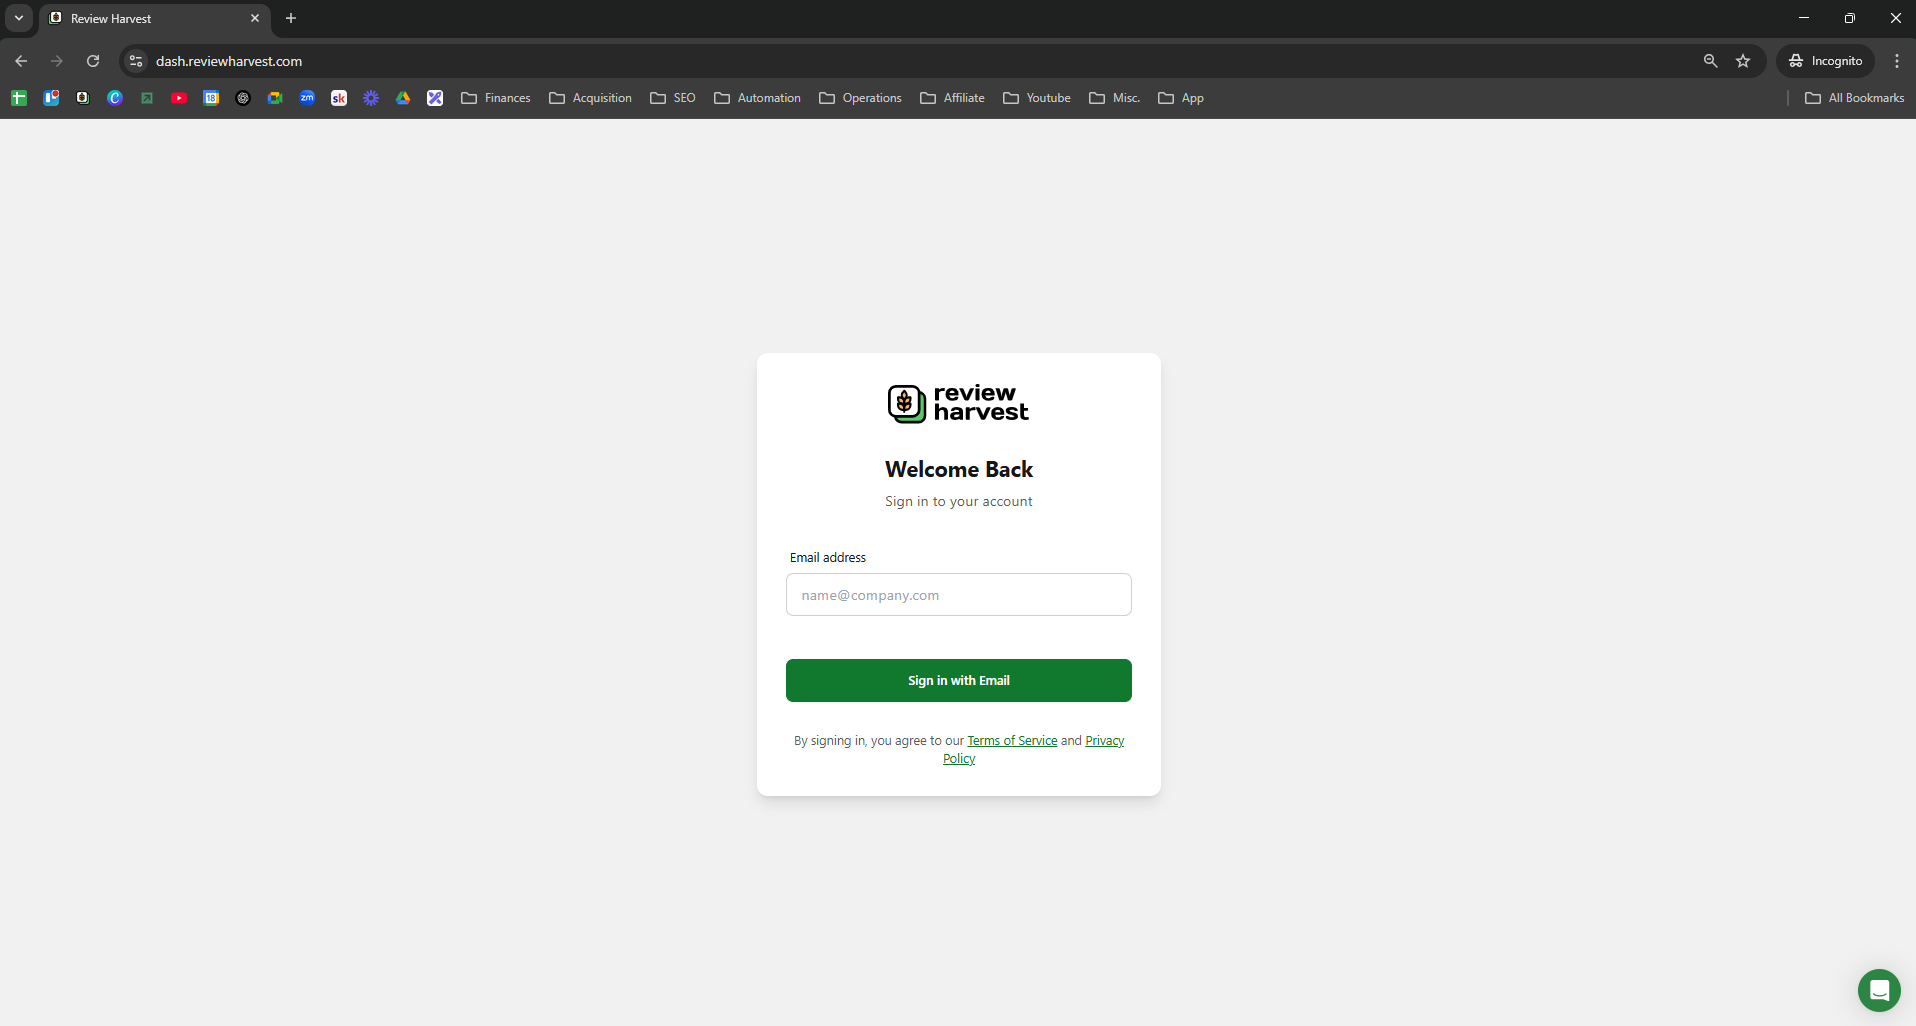Click the address bar URL
The height and width of the screenshot is (1026, 1916).
229,61
